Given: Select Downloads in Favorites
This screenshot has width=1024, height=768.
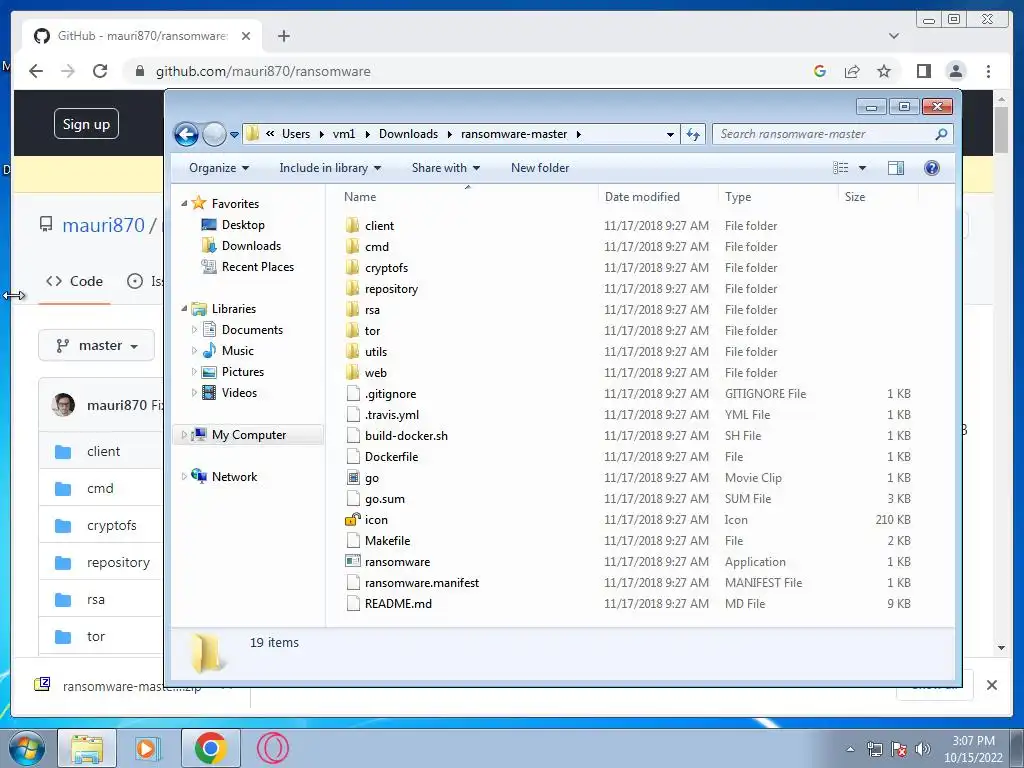Looking at the screenshot, I should 251,246.
